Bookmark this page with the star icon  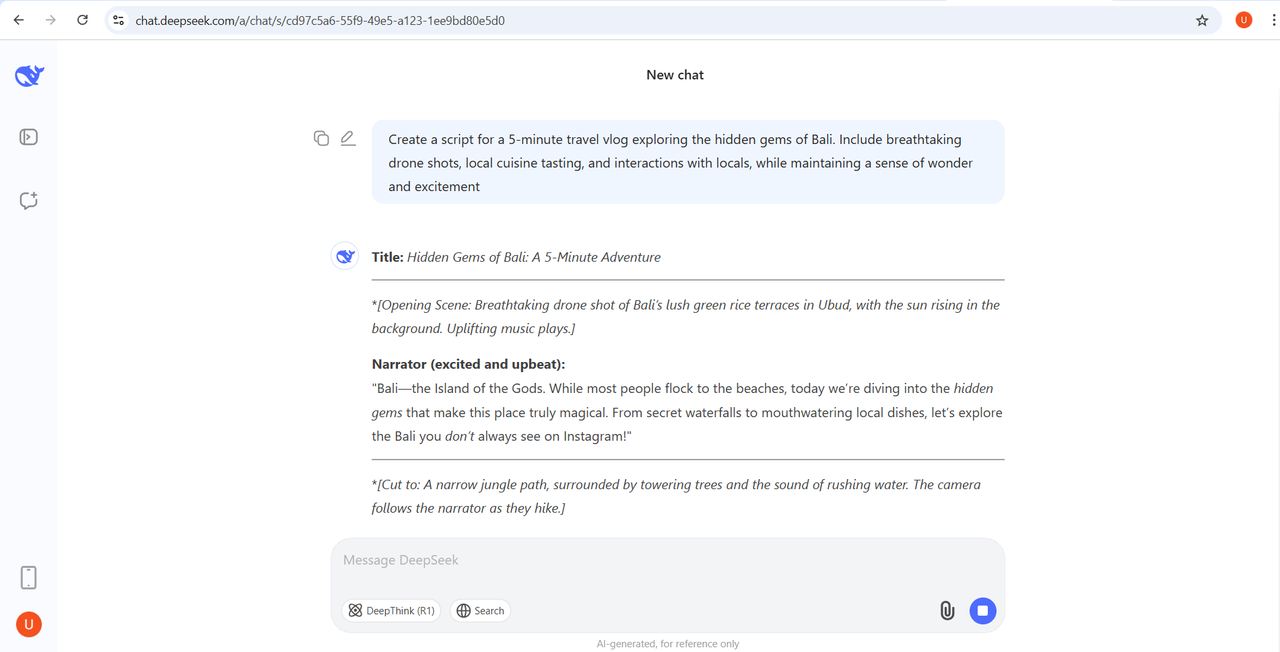[1202, 20]
